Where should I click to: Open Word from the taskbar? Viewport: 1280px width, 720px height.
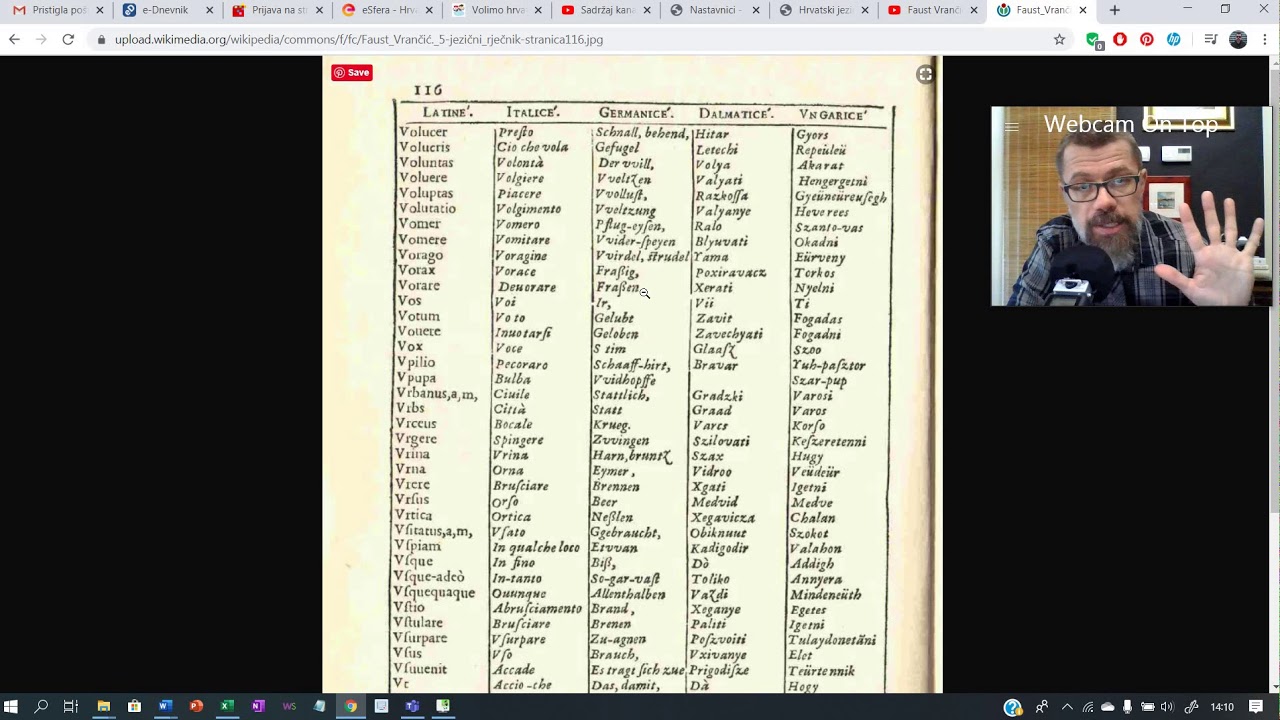click(165, 706)
